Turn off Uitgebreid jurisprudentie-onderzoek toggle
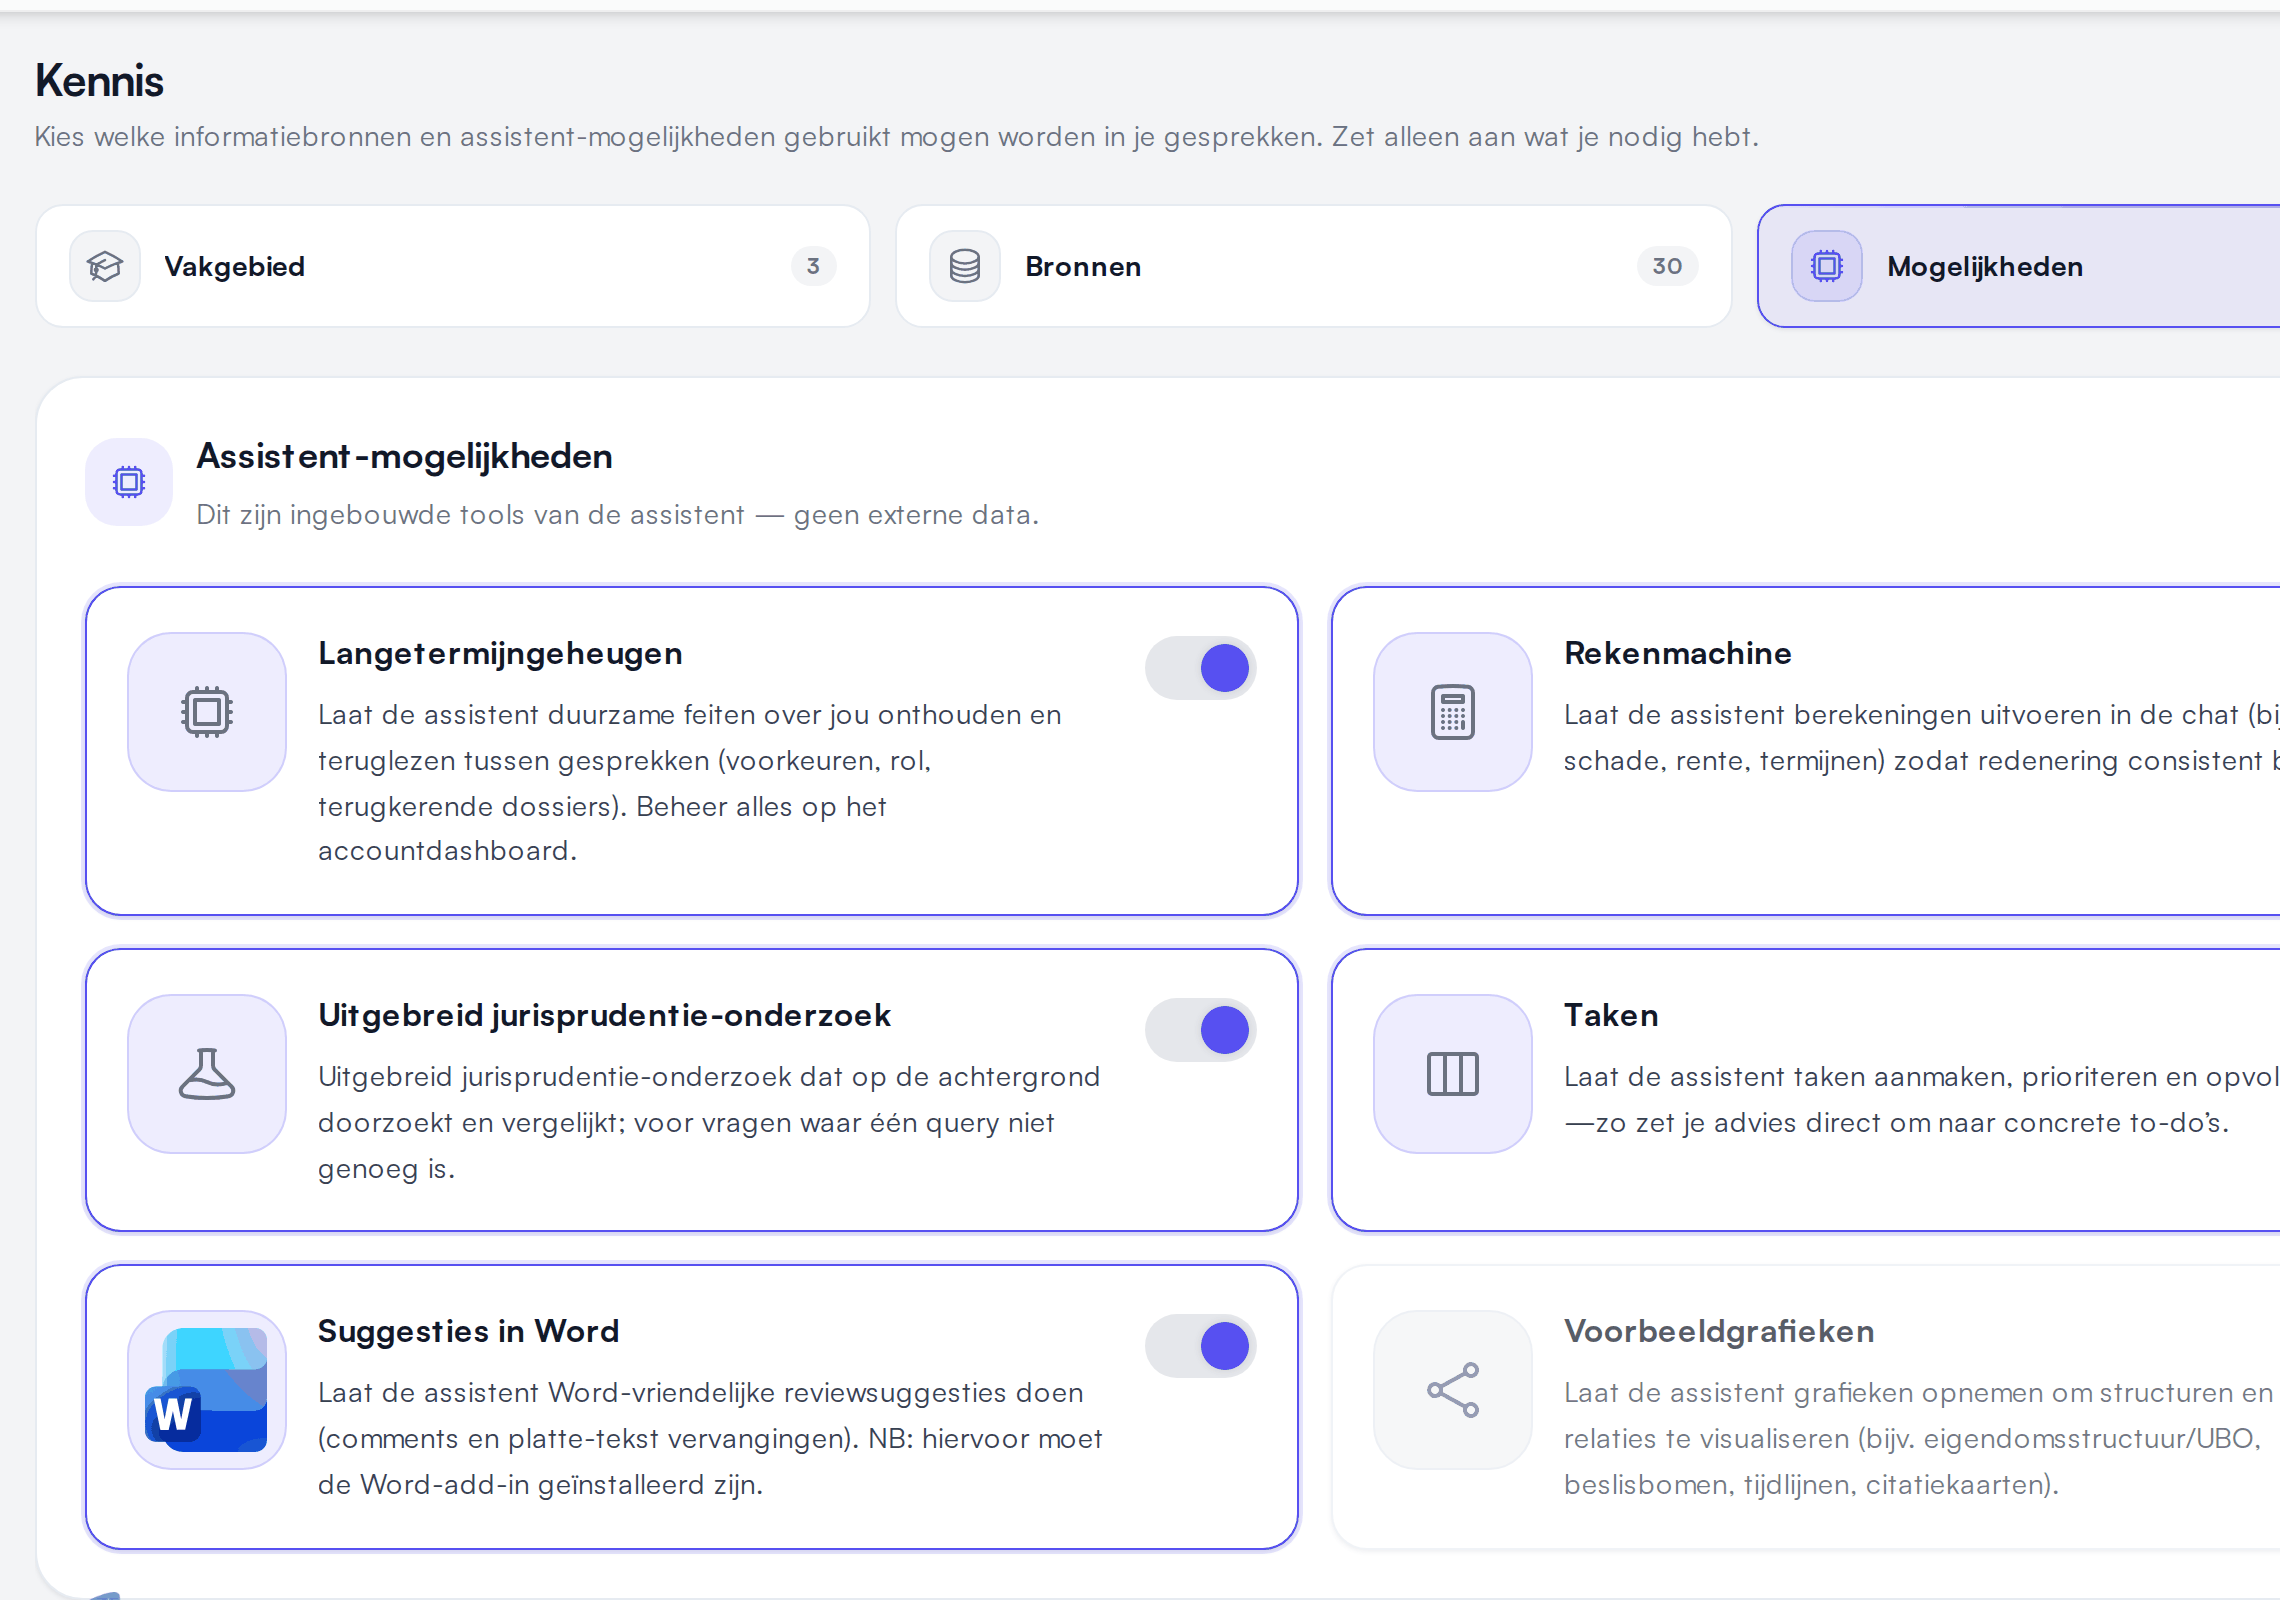Screen dimensions: 2280x1600 click(1201, 1030)
